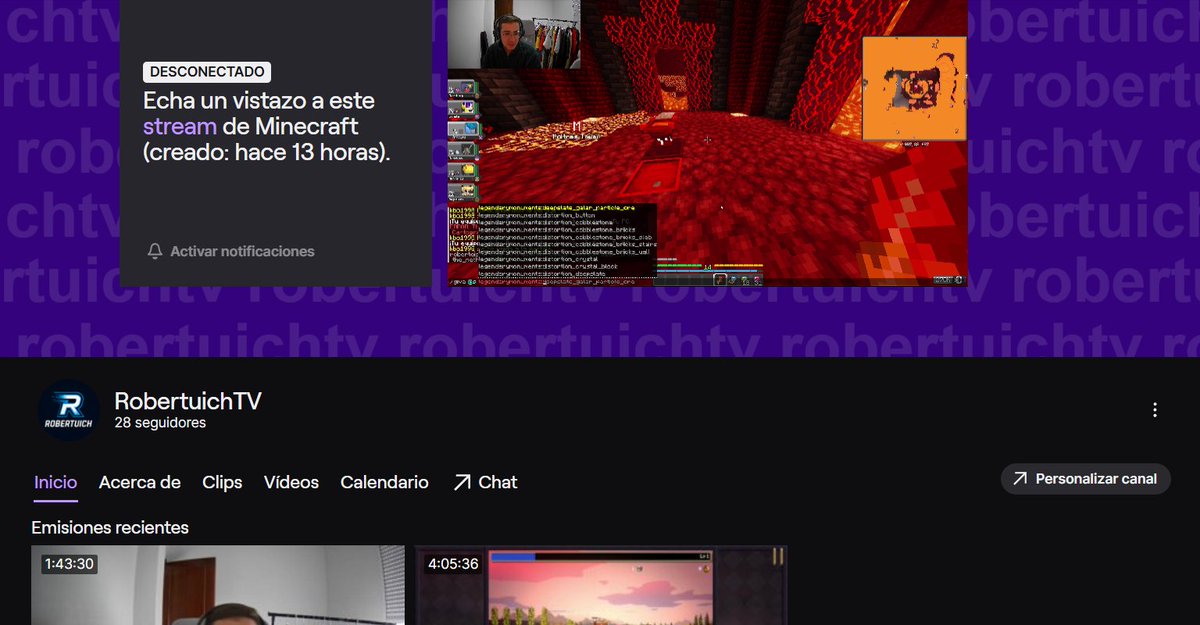
Task: Click the DESCONECTADO status badge
Action: coord(207,72)
